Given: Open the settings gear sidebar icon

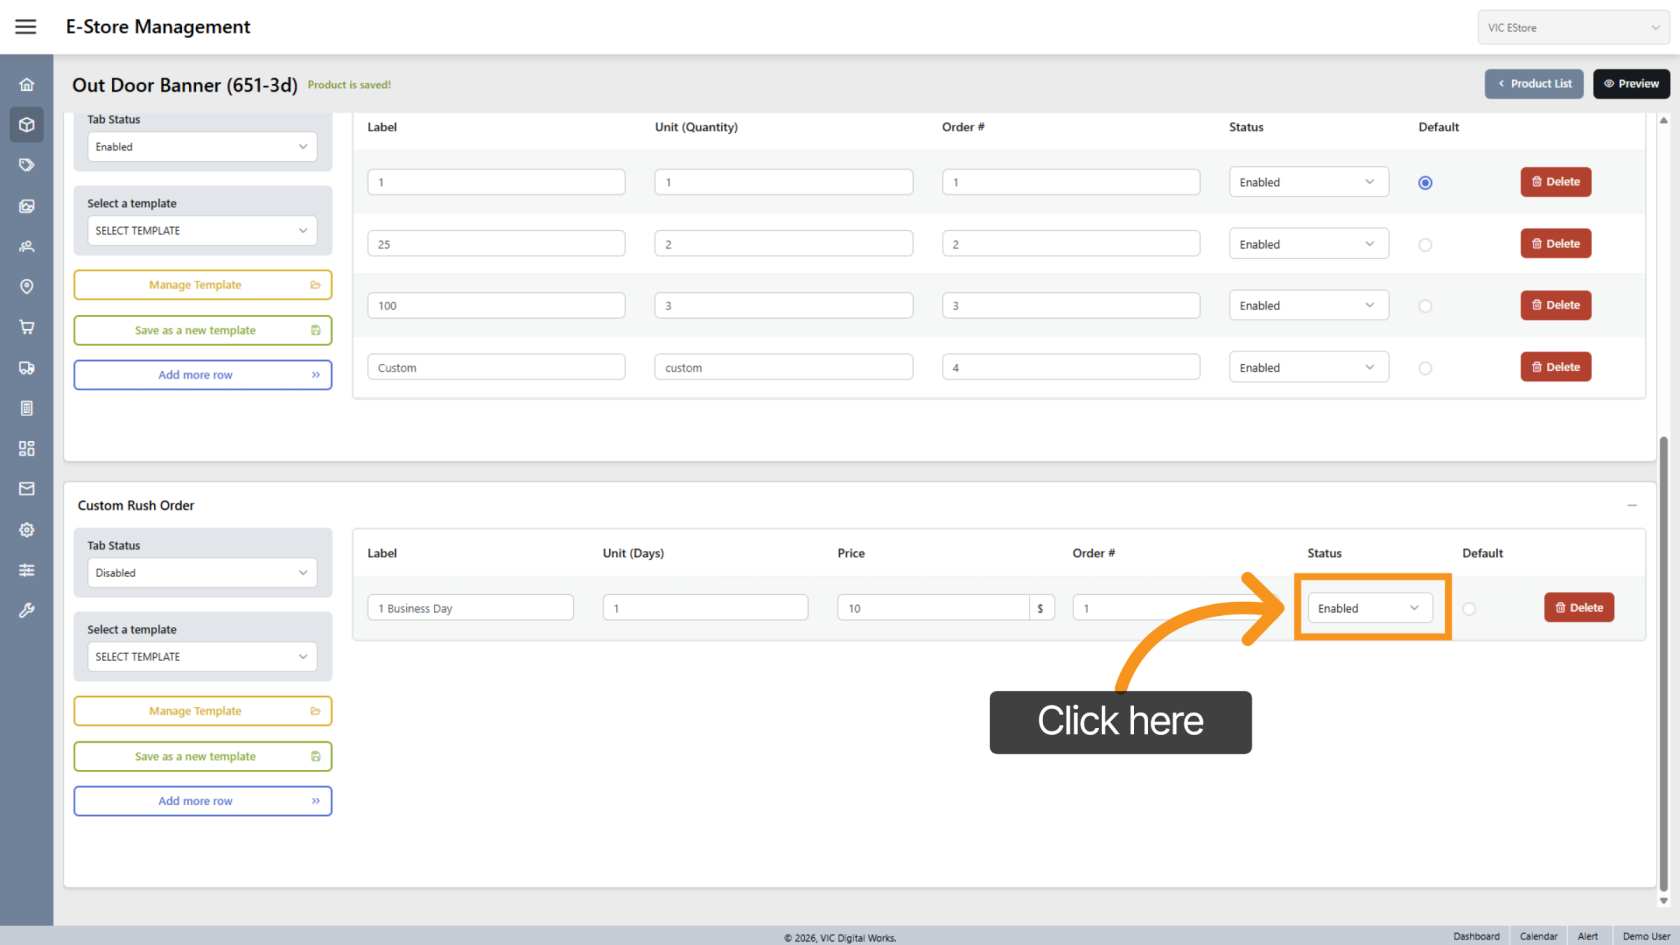Looking at the screenshot, I should pos(27,530).
